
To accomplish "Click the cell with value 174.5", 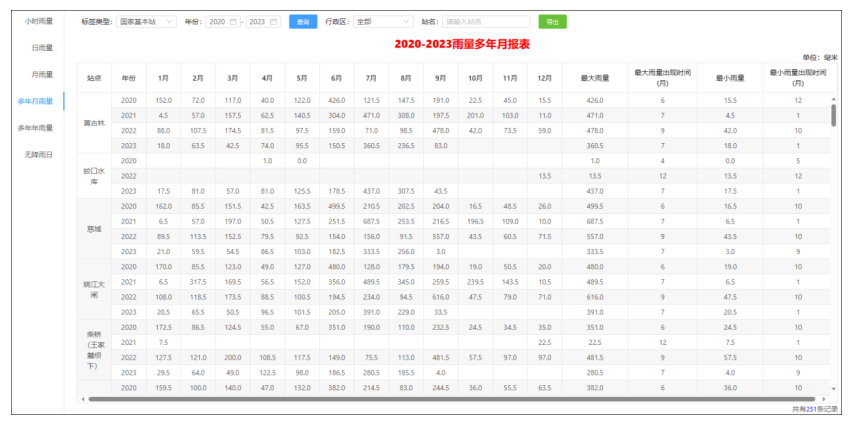I will (x=233, y=131).
